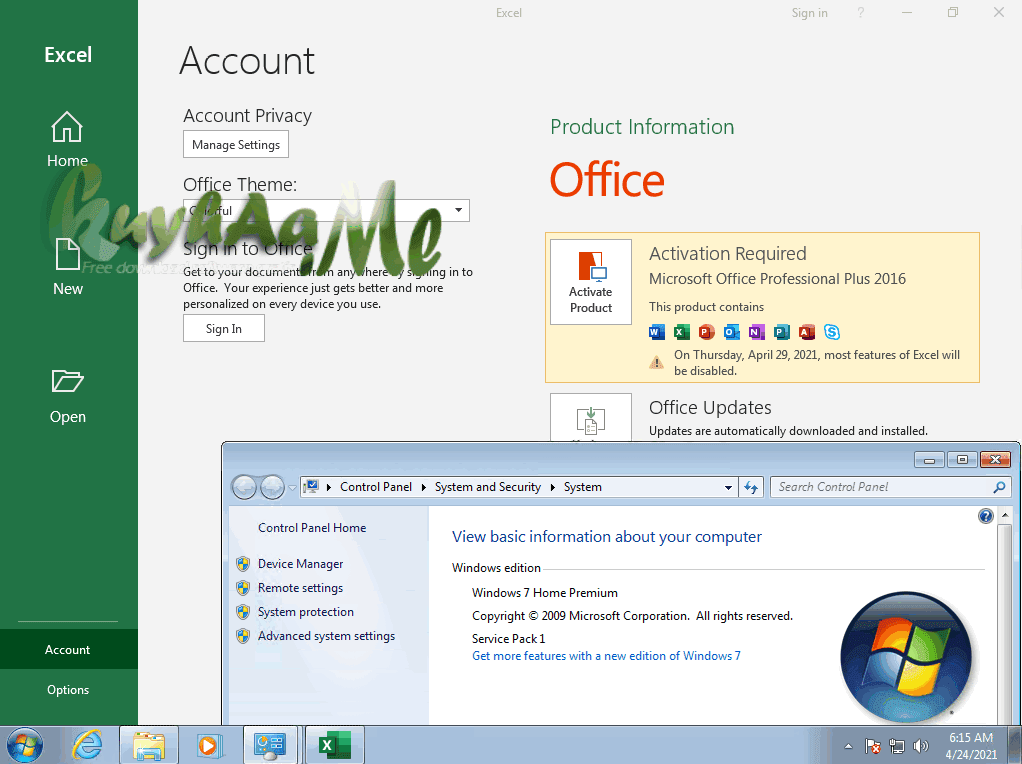Click the volume speaker icon in tray
1022x764 pixels.
point(921,746)
